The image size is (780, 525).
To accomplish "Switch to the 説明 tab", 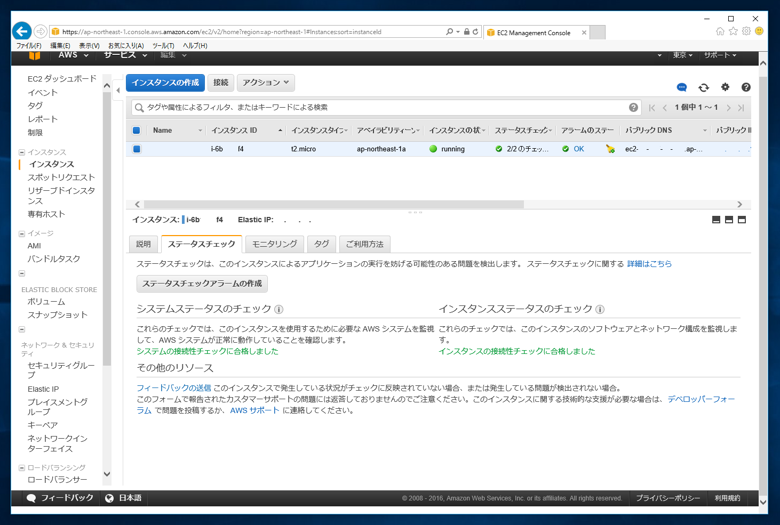I will [x=143, y=244].
